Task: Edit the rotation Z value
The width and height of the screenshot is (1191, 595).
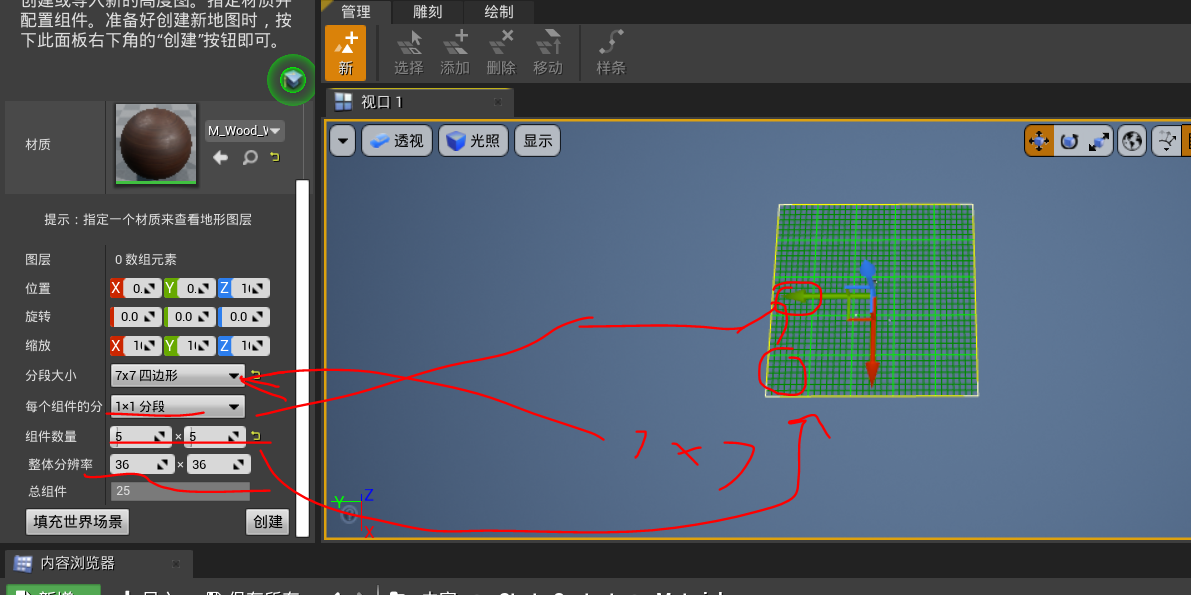Action: (244, 317)
